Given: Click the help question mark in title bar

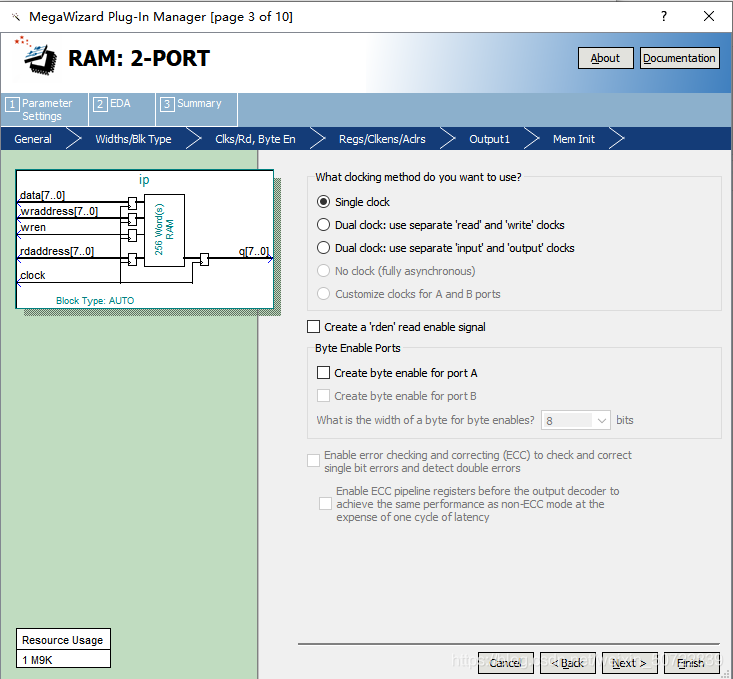Looking at the screenshot, I should 664,16.
